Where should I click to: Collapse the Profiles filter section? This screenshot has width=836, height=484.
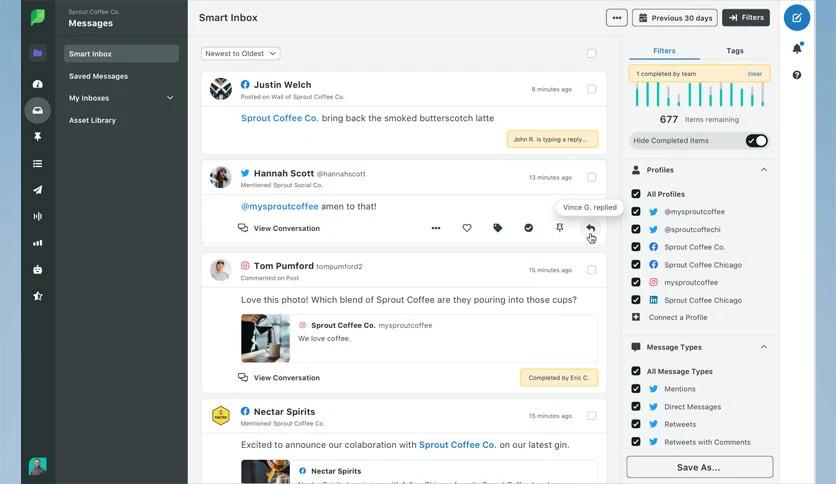[x=764, y=170]
